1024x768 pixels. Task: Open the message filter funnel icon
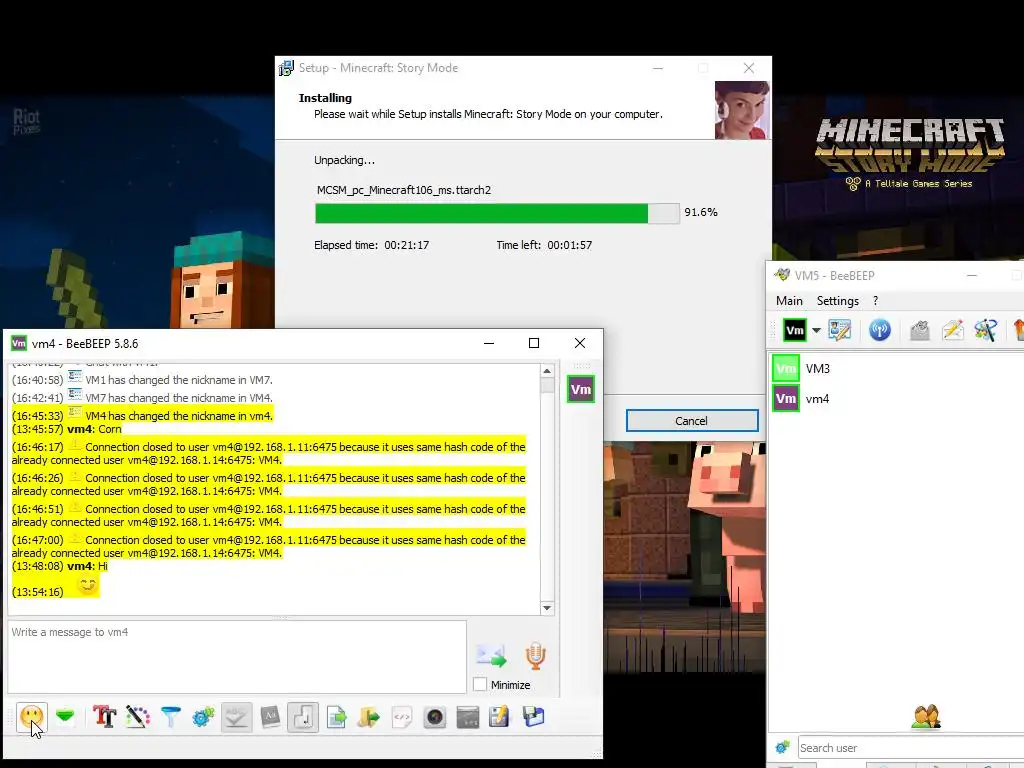pyautogui.click(x=170, y=718)
